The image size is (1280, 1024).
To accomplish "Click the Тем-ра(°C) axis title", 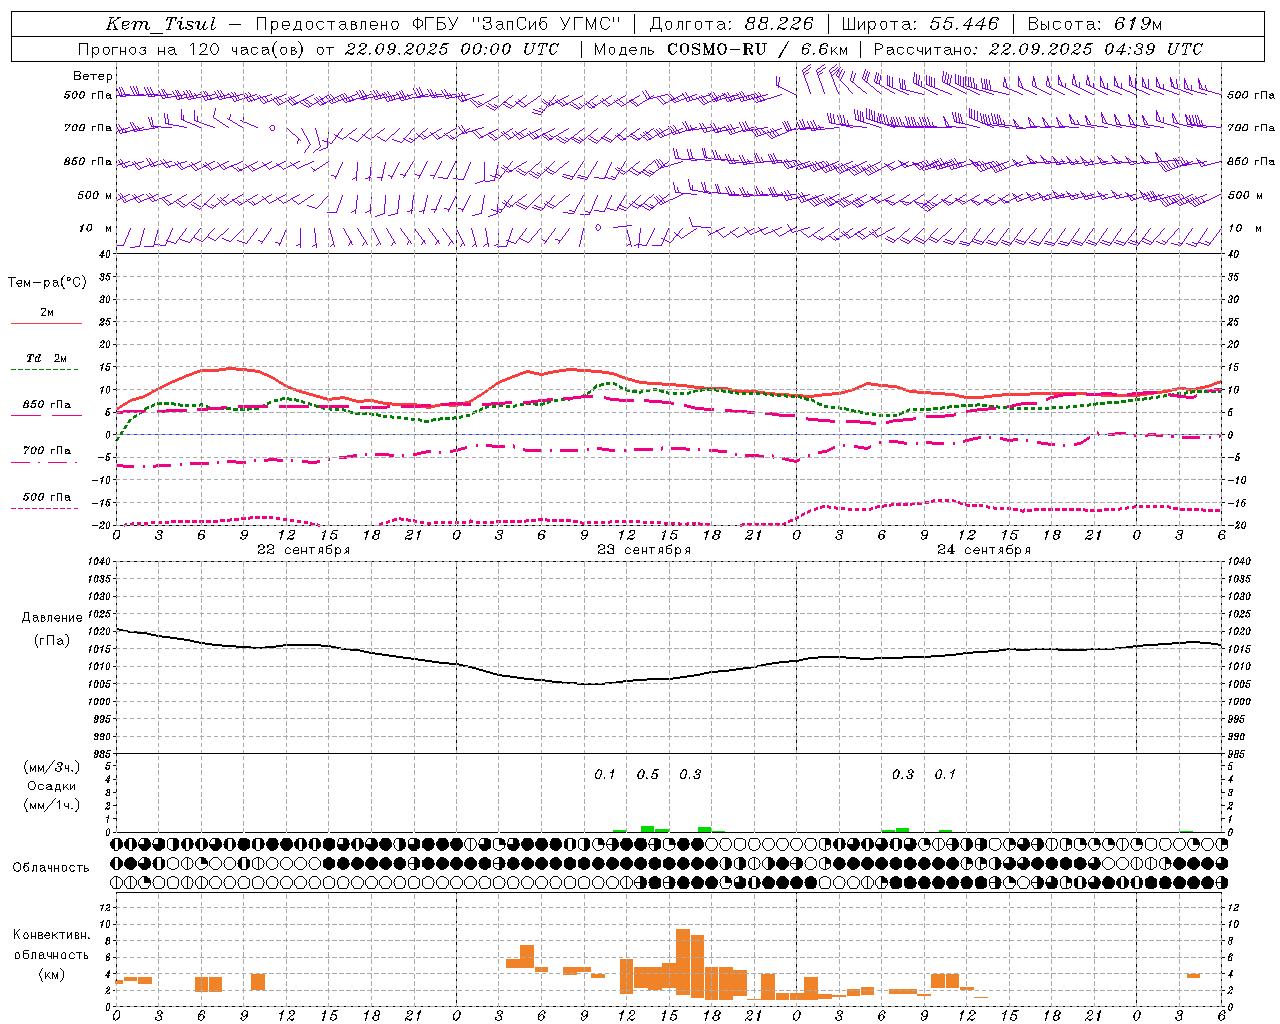I will (47, 283).
